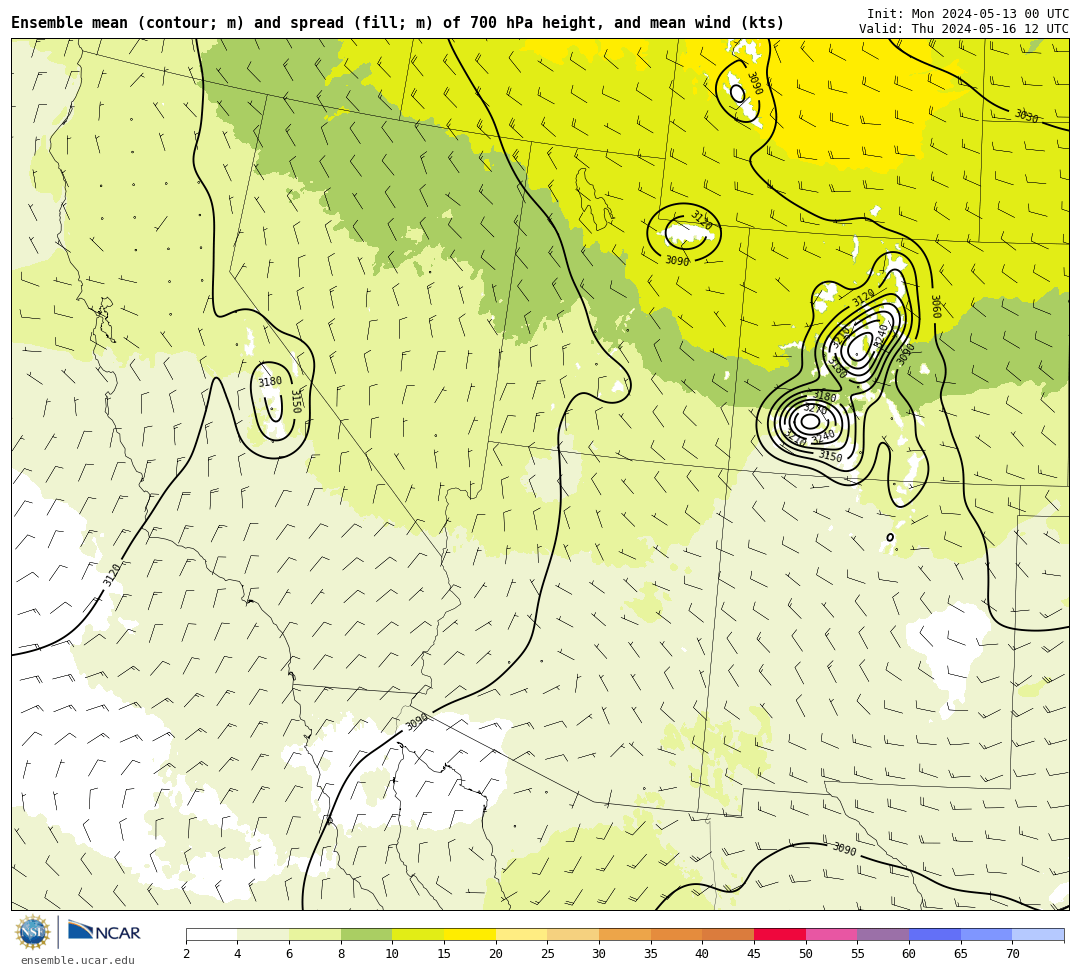Pick the 35–40 orange colorbar segment

676,934
